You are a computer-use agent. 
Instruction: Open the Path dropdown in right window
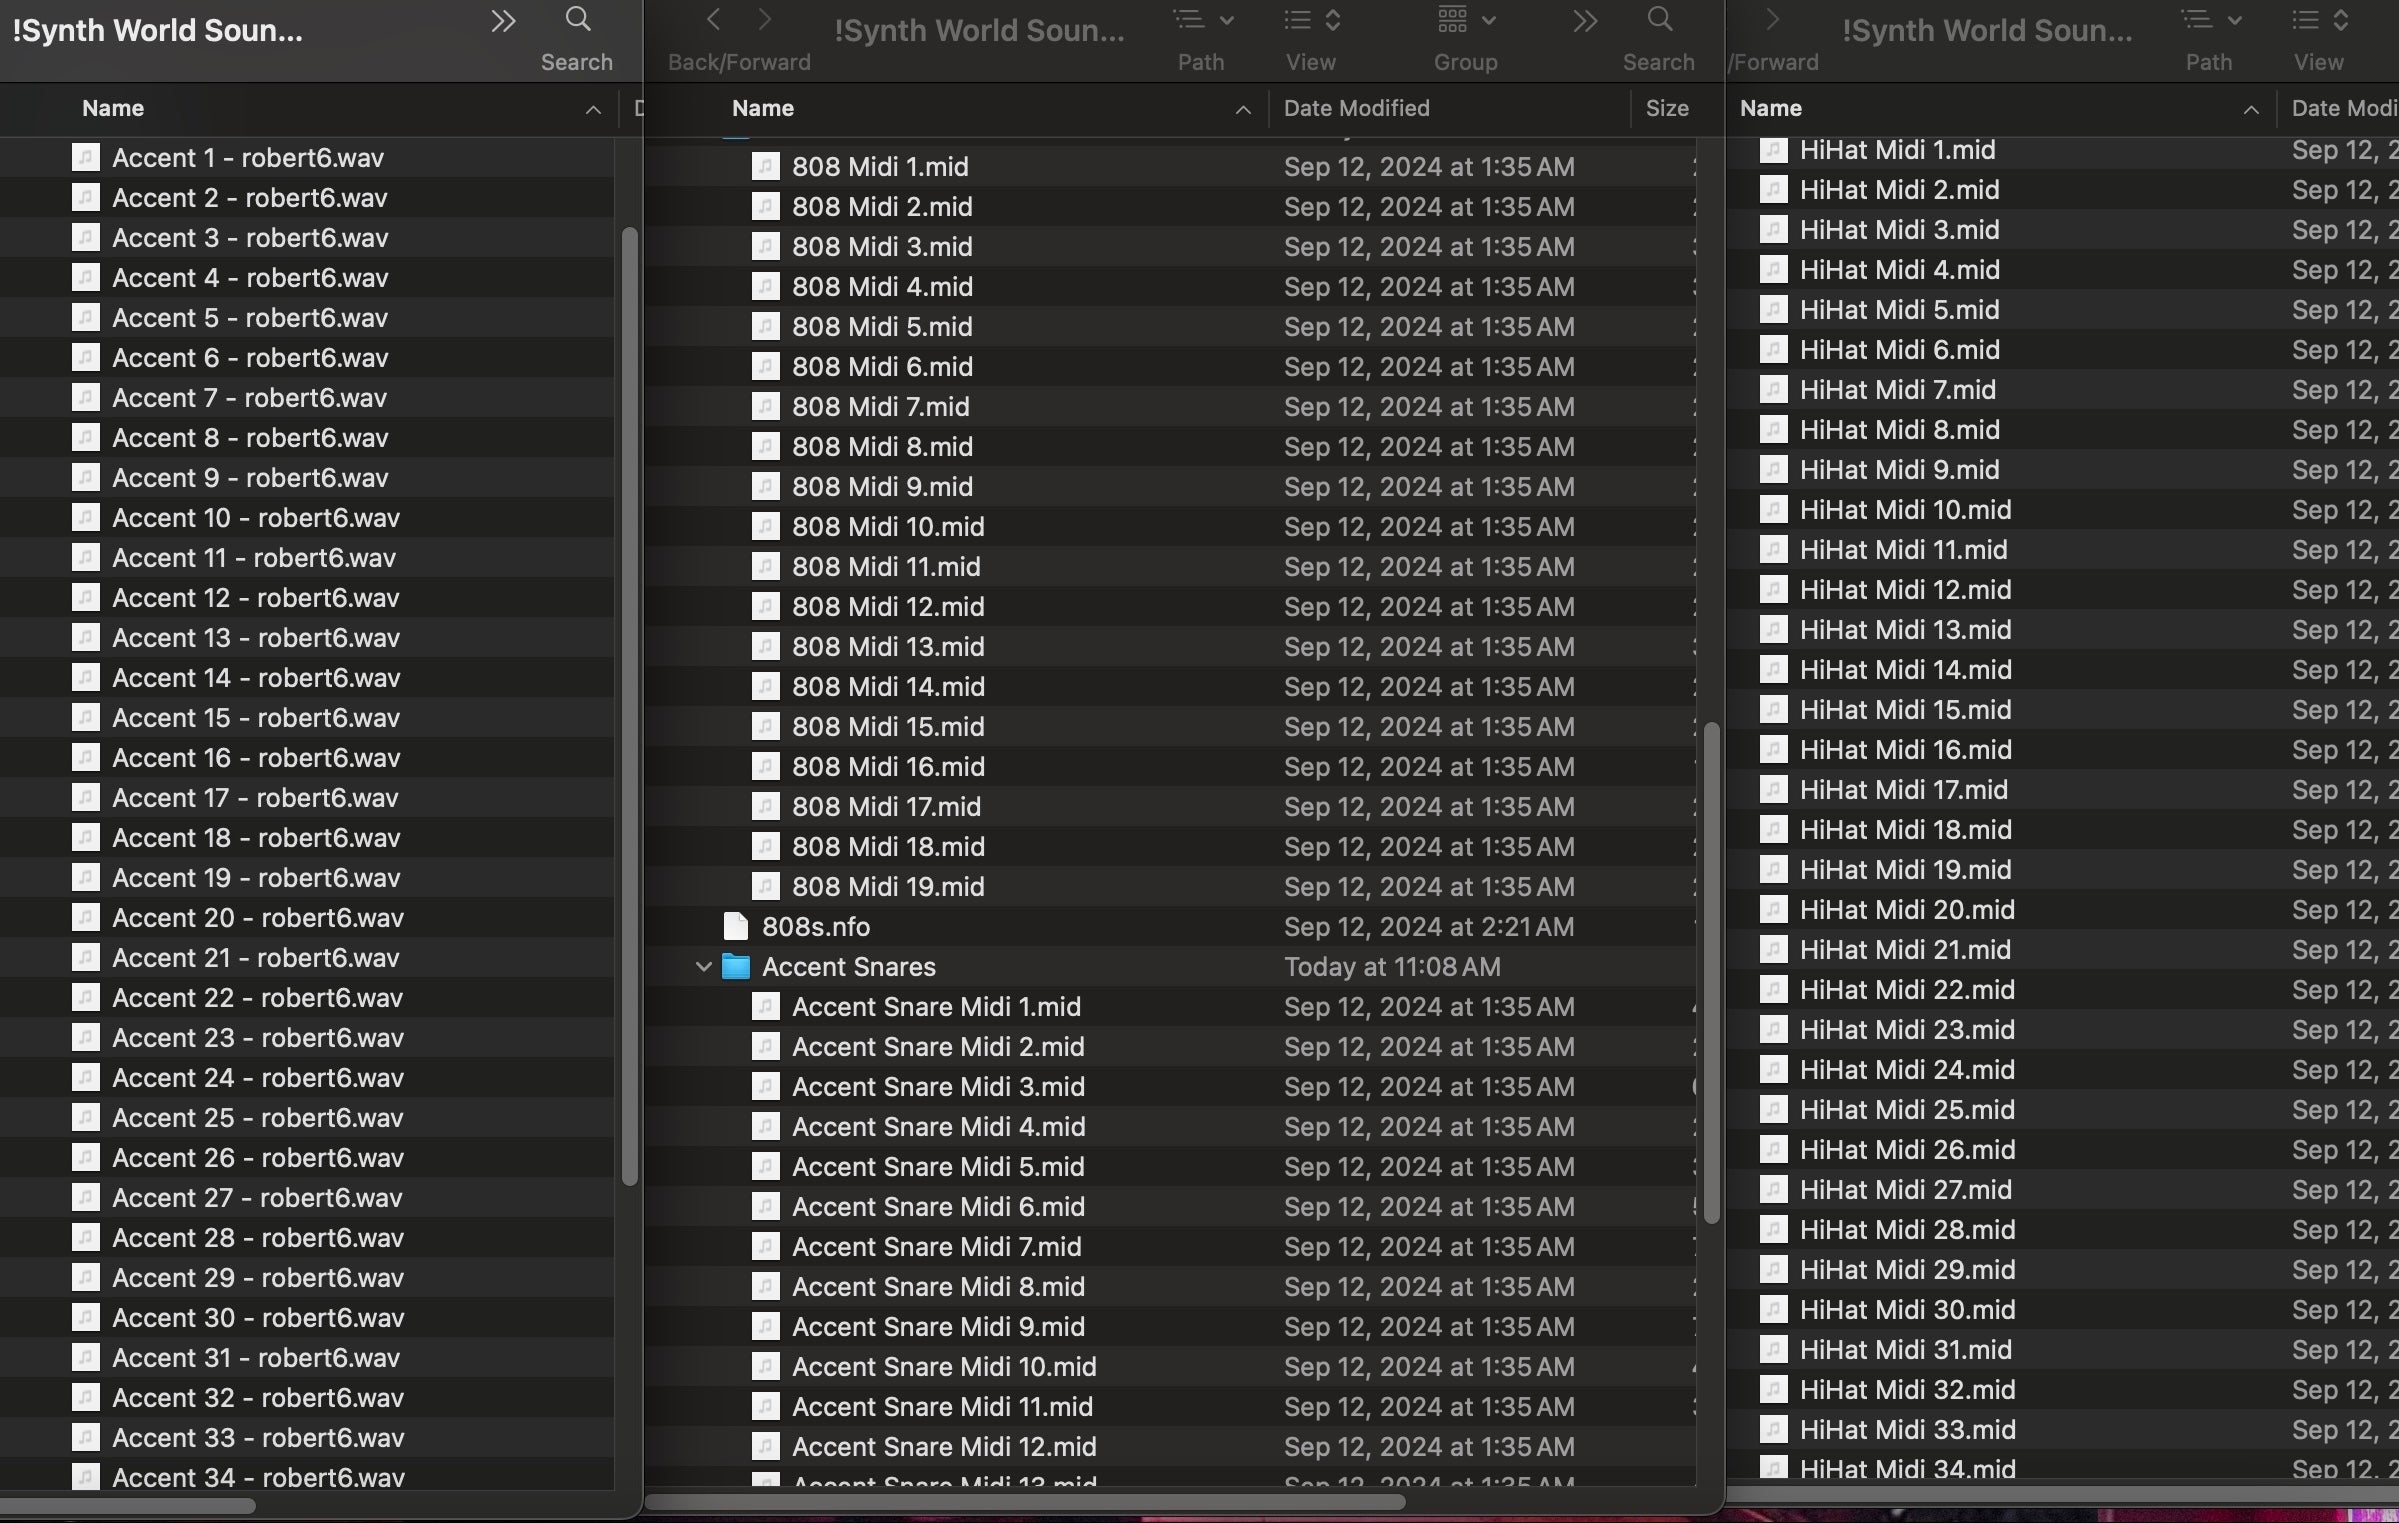pyautogui.click(x=2209, y=20)
